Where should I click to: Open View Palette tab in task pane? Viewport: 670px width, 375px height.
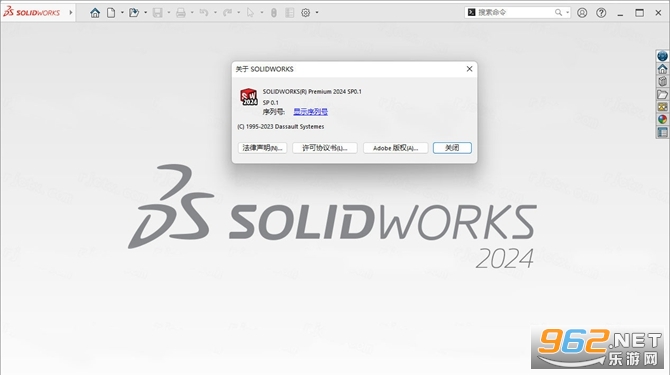tap(662, 107)
